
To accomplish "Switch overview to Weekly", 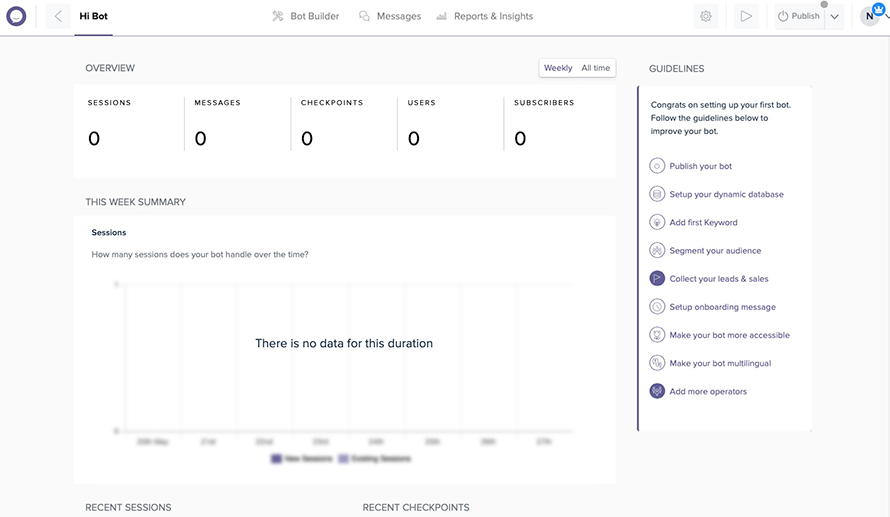I will pyautogui.click(x=558, y=68).
